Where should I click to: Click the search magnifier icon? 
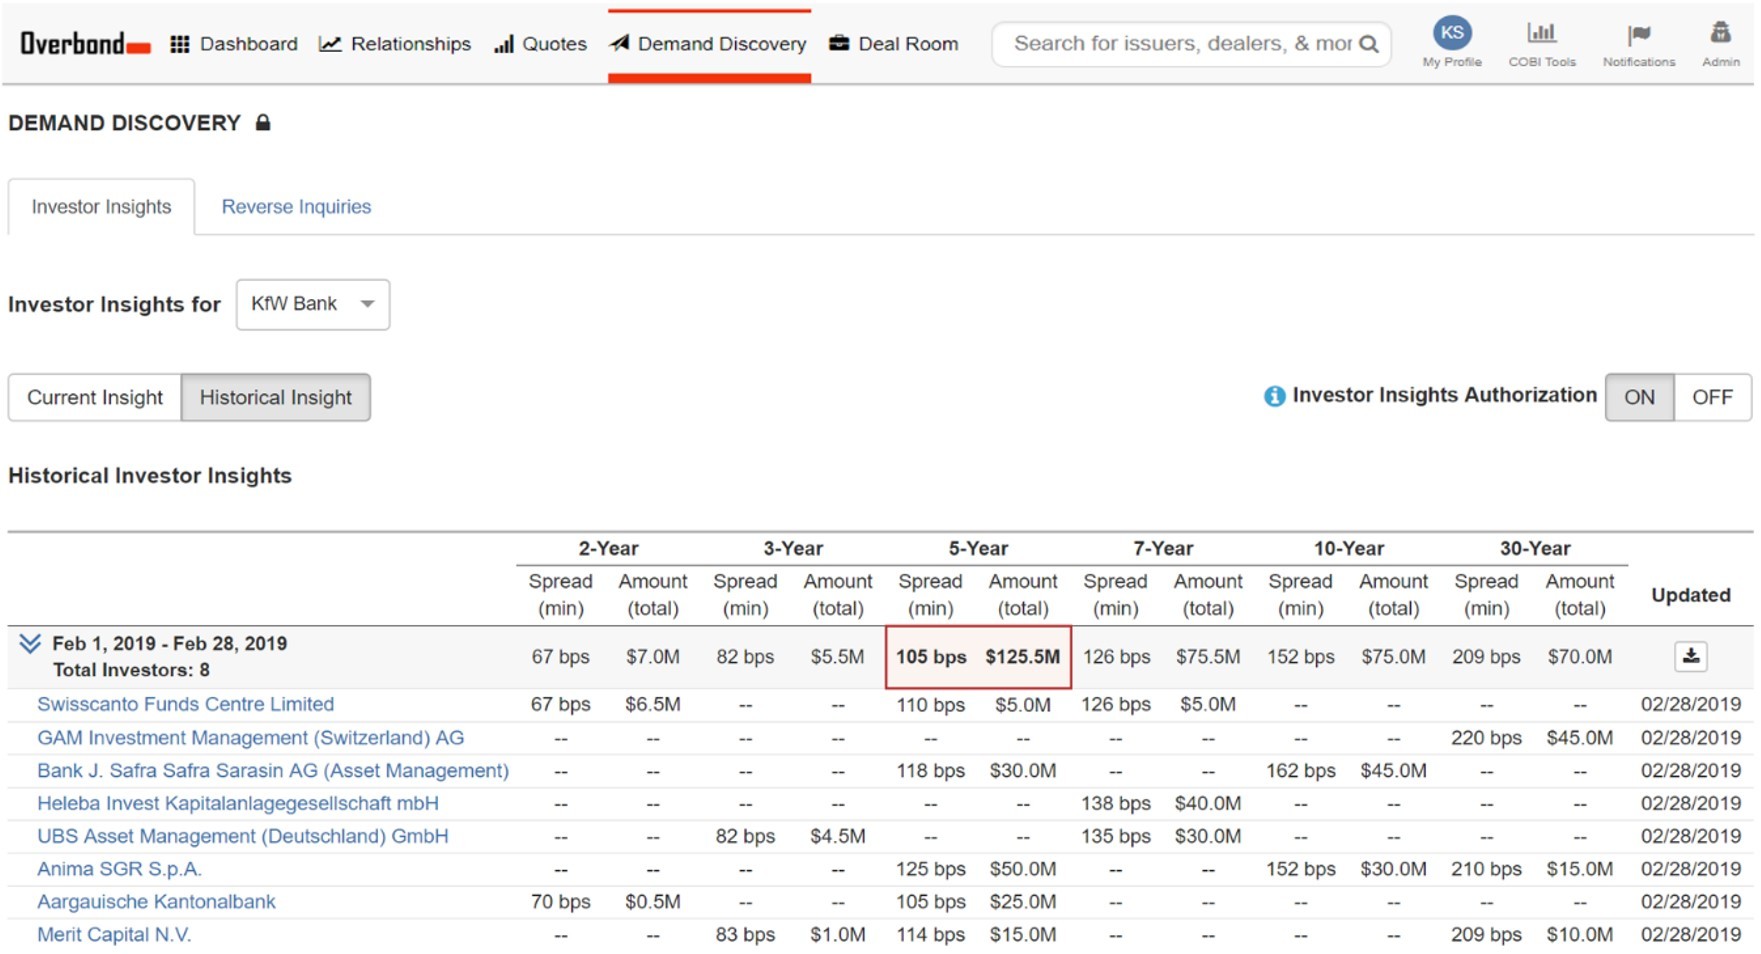pyautogui.click(x=1369, y=44)
